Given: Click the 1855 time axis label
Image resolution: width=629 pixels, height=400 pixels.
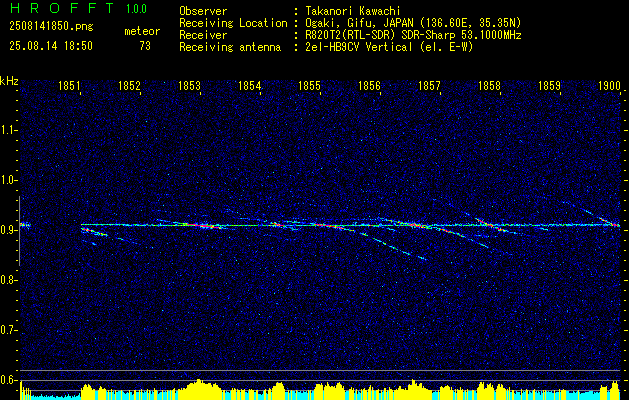Looking at the screenshot, I should 309,86.
